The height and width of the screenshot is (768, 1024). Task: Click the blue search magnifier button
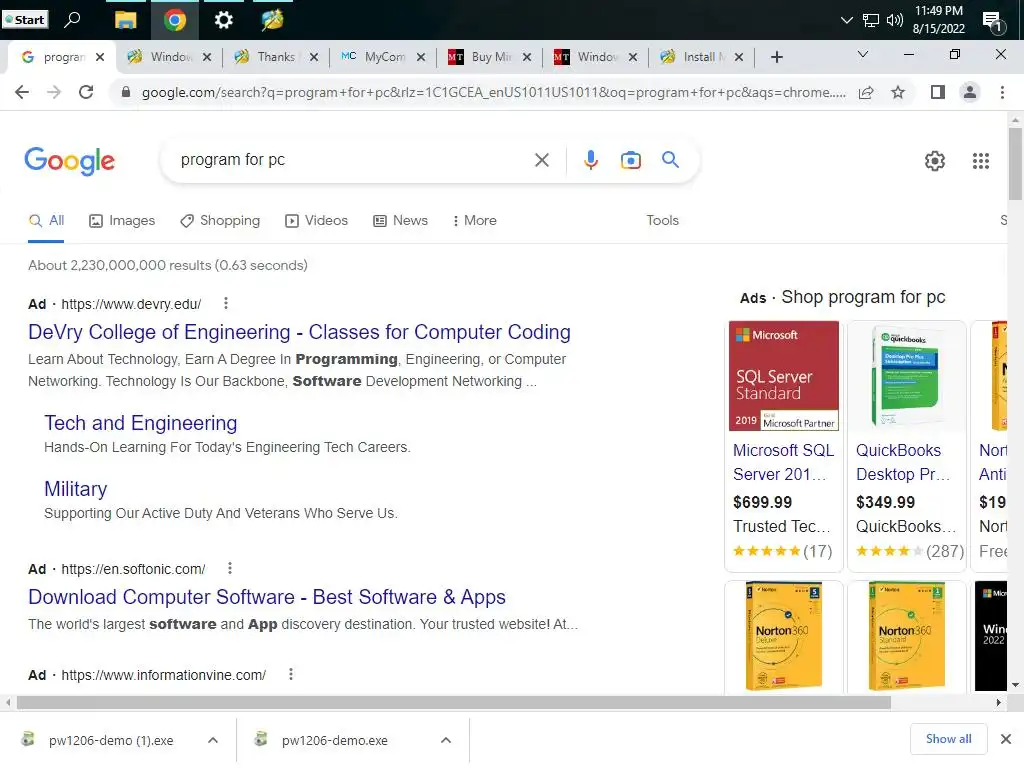pyautogui.click(x=670, y=159)
